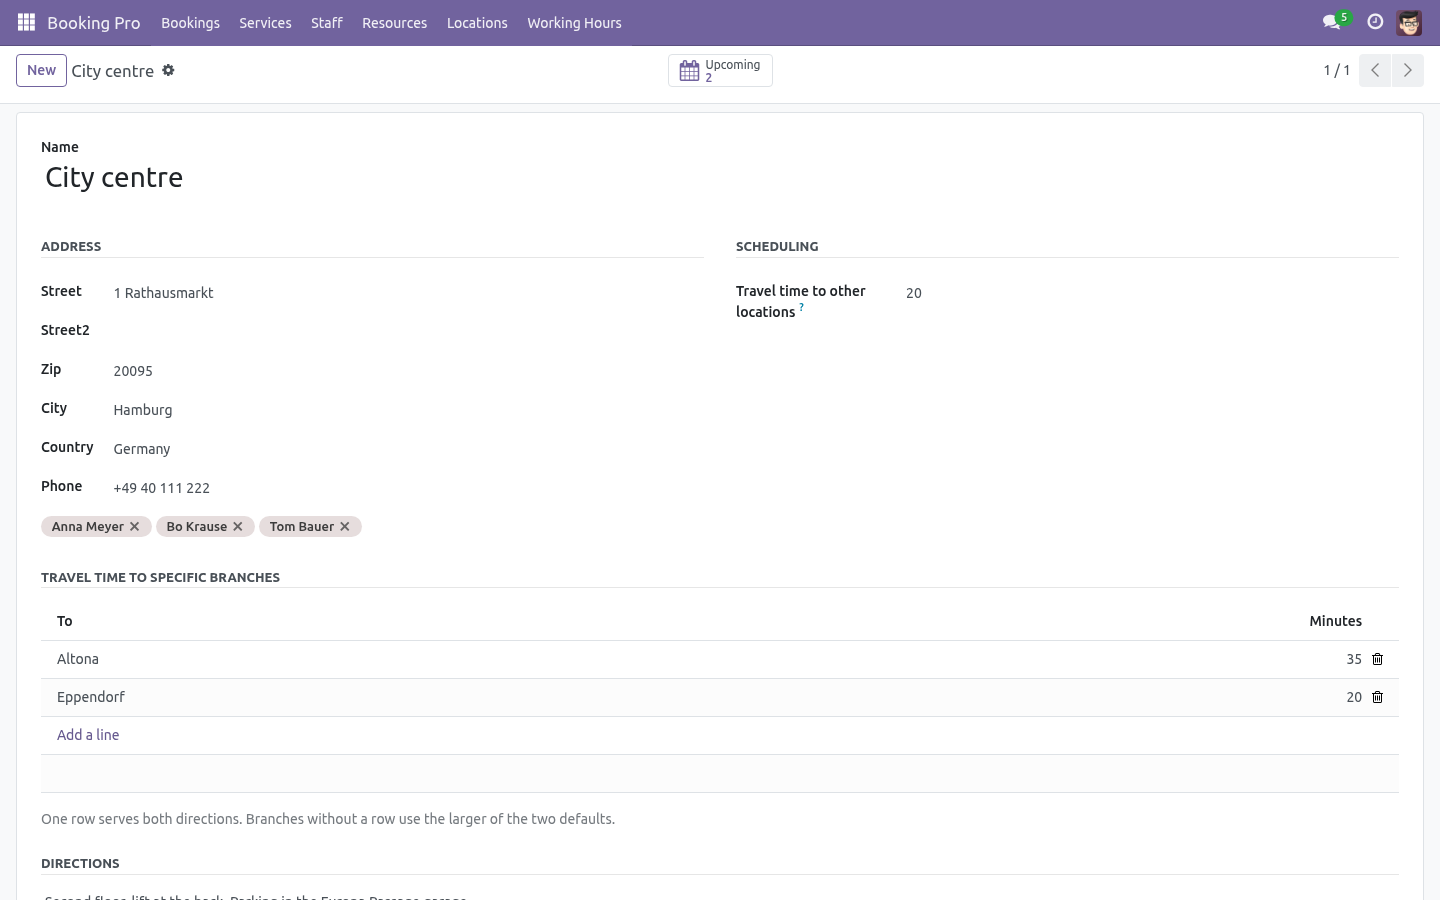
Task: Remove the Tom Bauer tag
Action: [345, 526]
